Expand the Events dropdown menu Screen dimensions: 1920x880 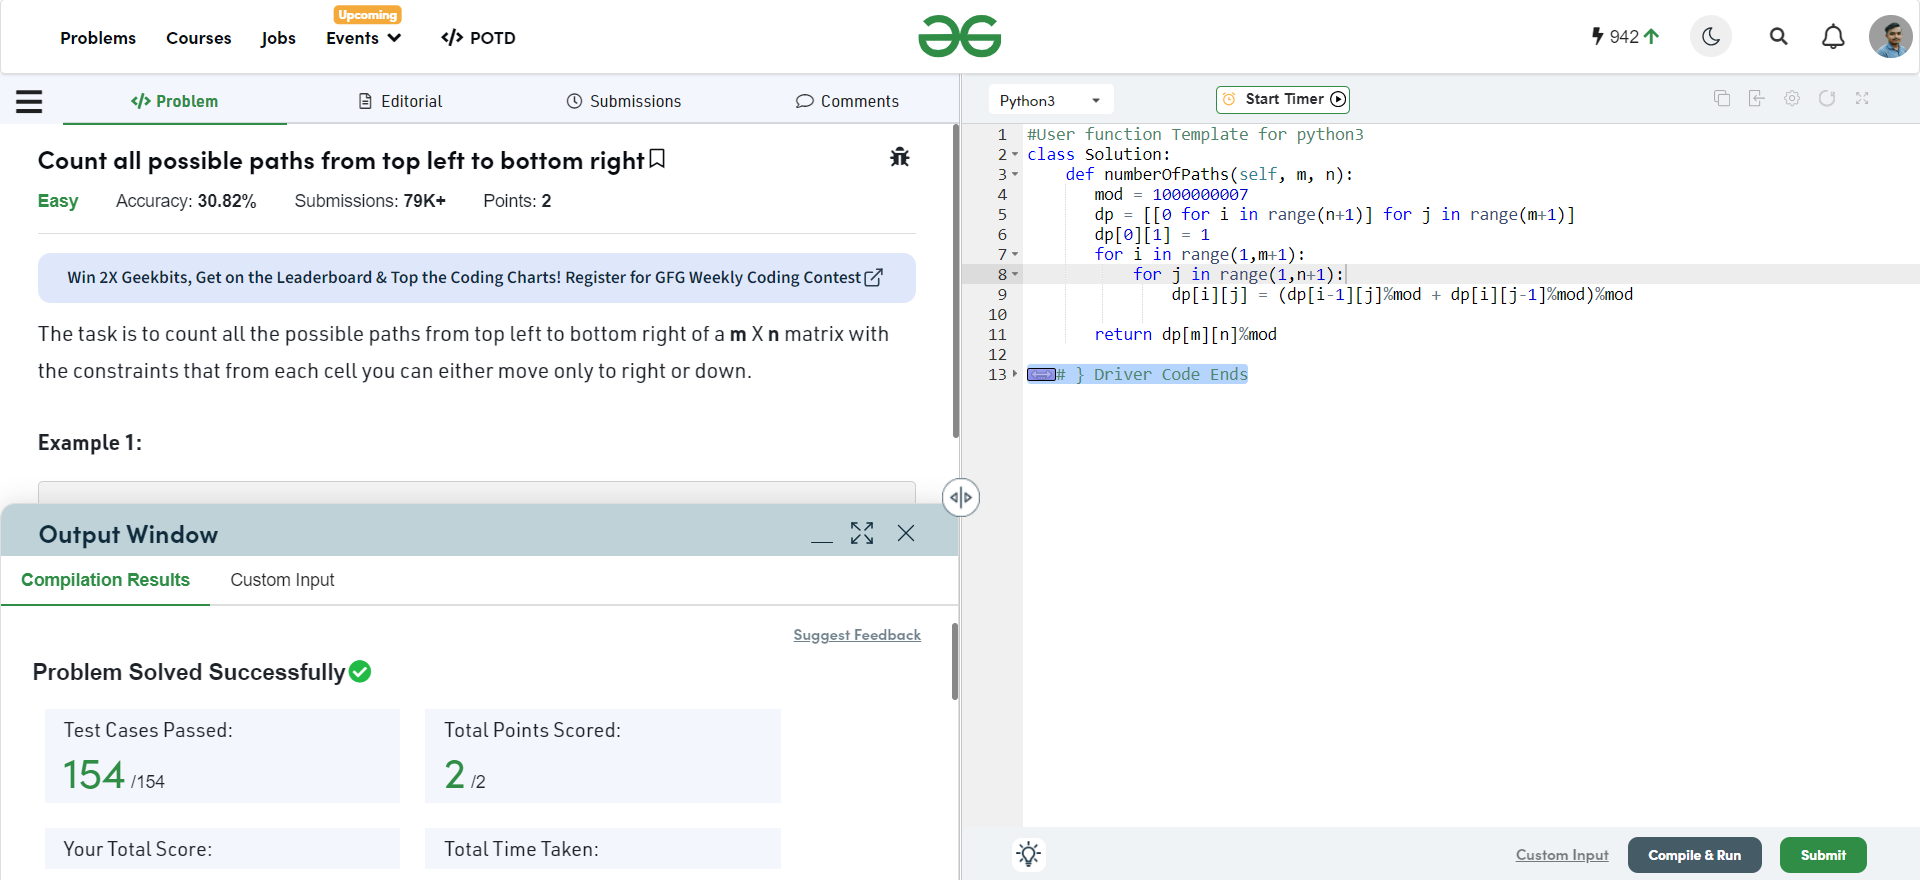coord(364,38)
